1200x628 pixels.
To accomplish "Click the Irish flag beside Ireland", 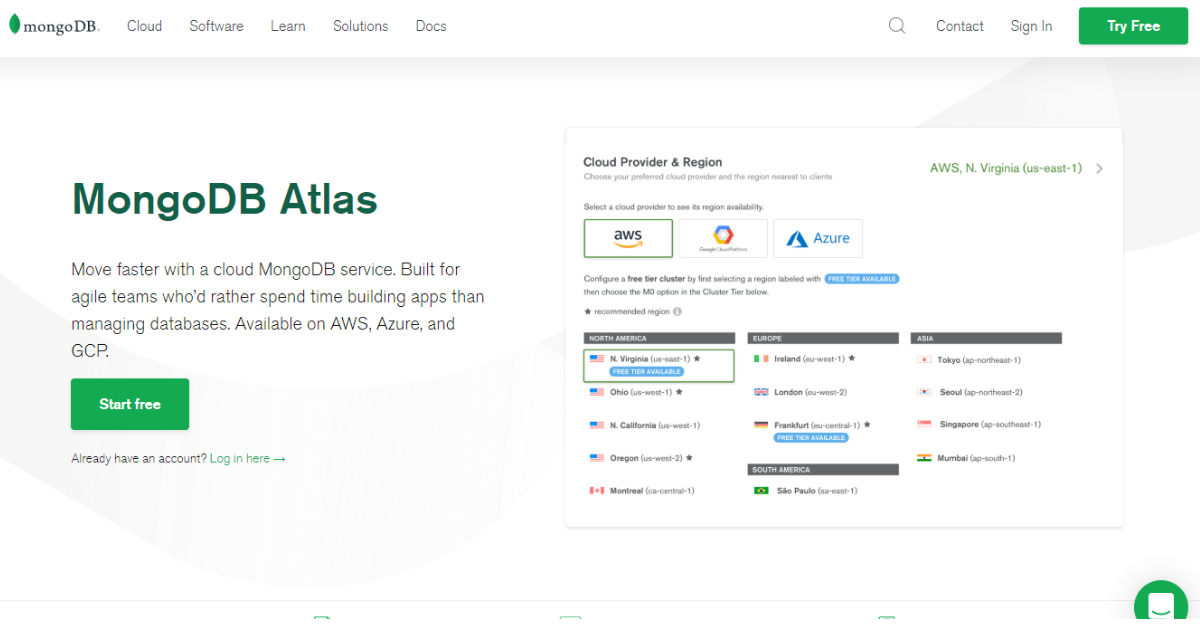I will click(x=761, y=358).
